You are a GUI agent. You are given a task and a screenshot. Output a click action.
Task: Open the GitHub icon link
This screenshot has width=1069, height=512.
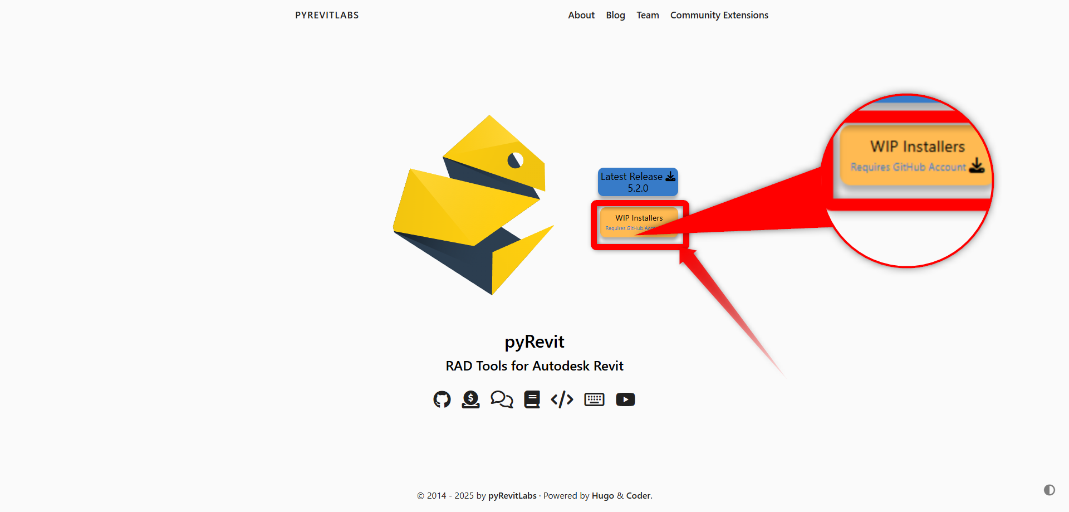click(x=442, y=400)
